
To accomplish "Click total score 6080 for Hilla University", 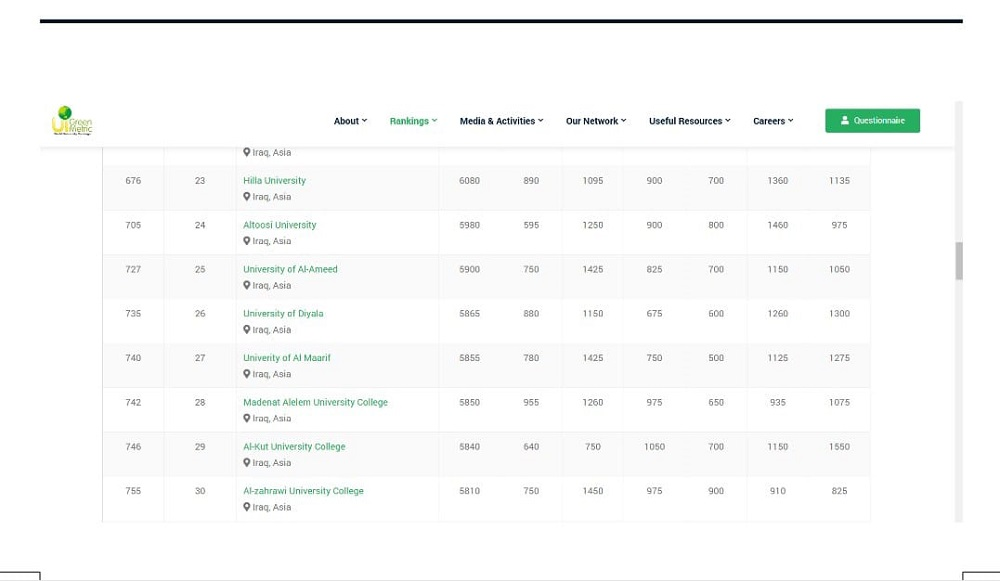I will click(469, 180).
